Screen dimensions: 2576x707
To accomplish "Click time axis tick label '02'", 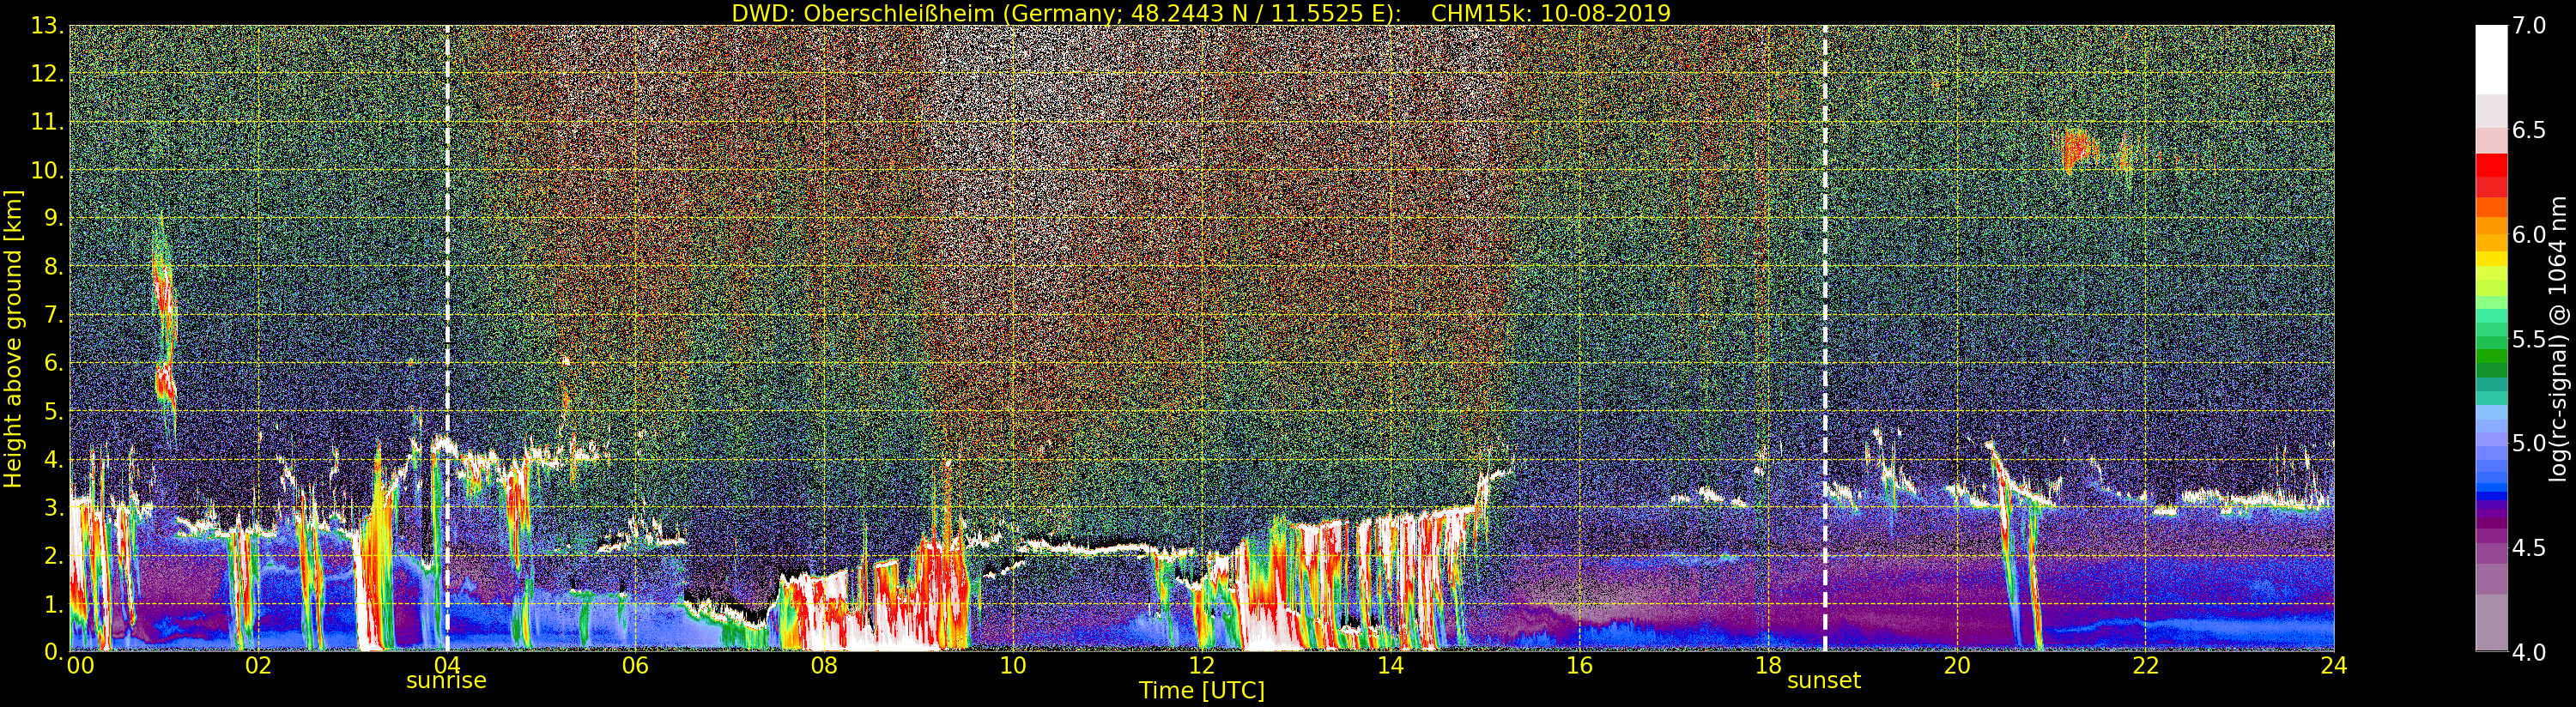I will 258,665.
